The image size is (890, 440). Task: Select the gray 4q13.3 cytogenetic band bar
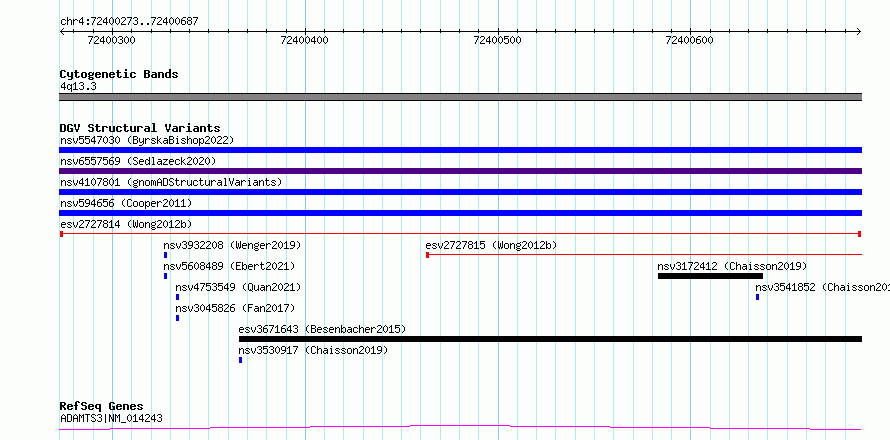point(460,97)
